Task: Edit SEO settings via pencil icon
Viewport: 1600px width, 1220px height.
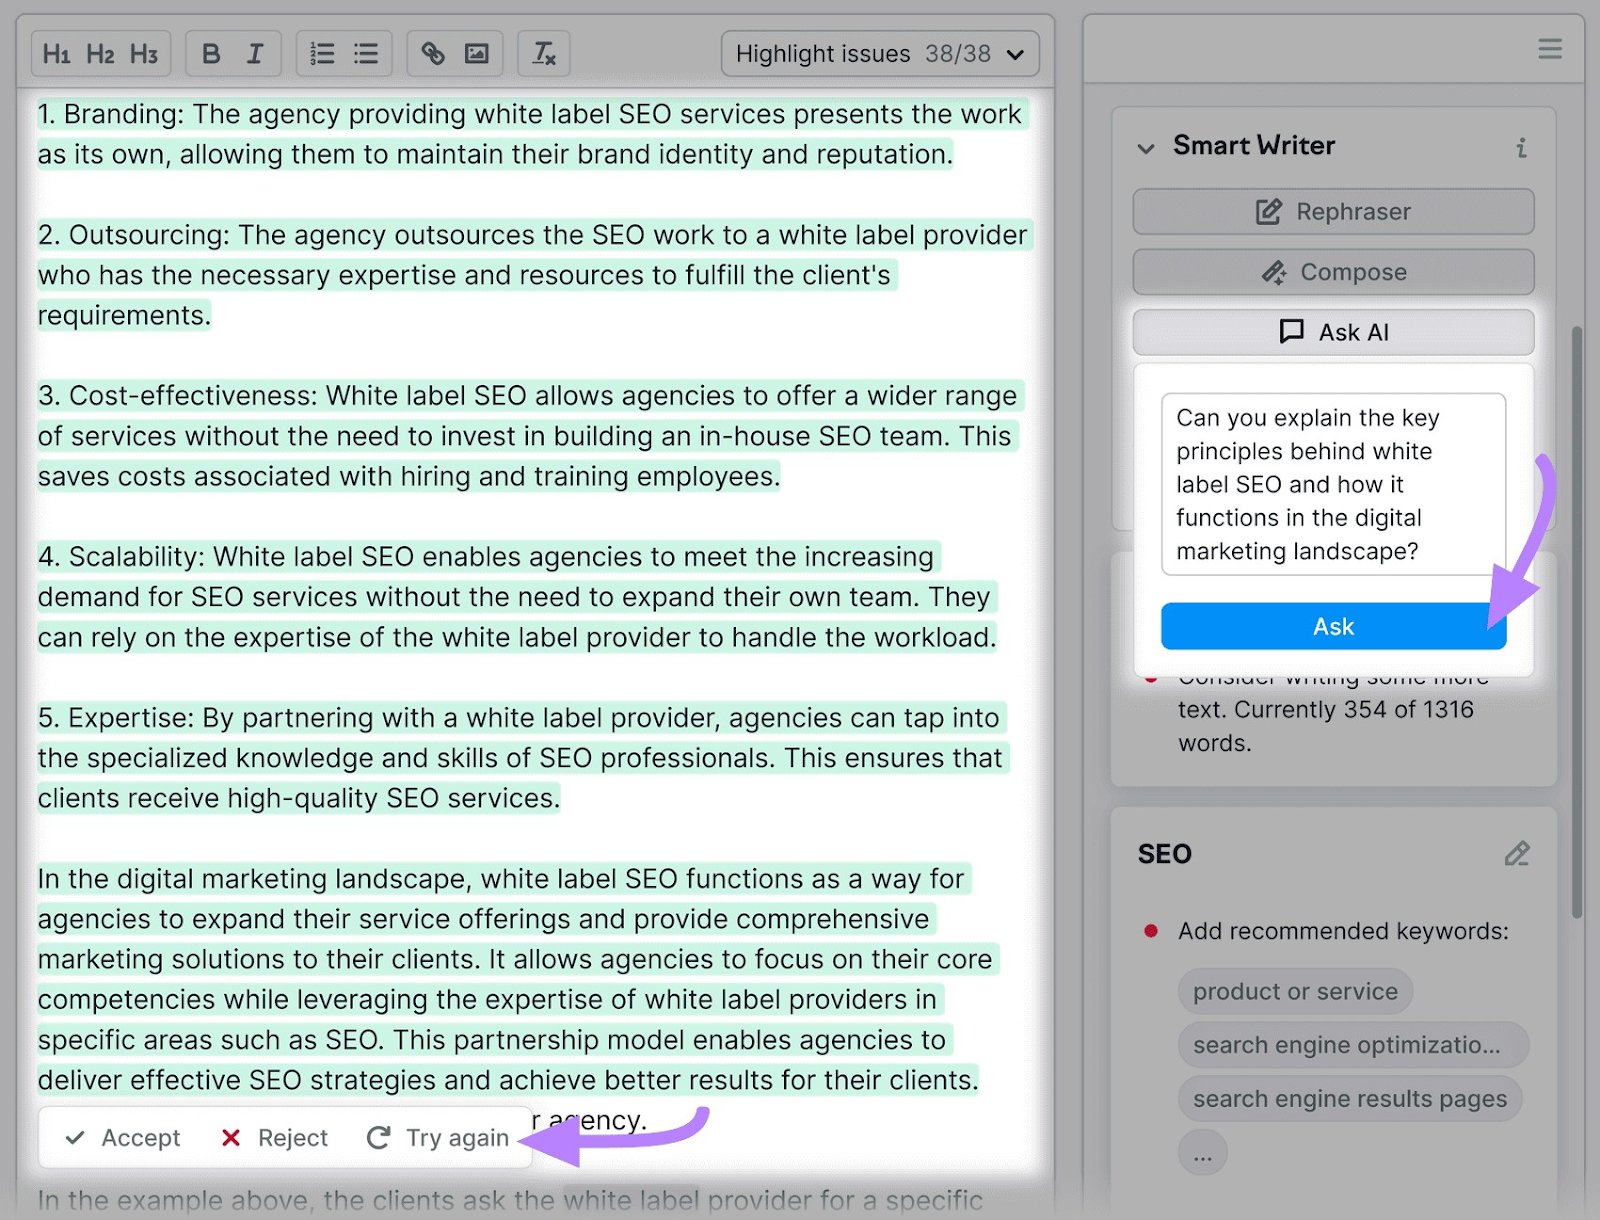Action: pyautogui.click(x=1517, y=854)
